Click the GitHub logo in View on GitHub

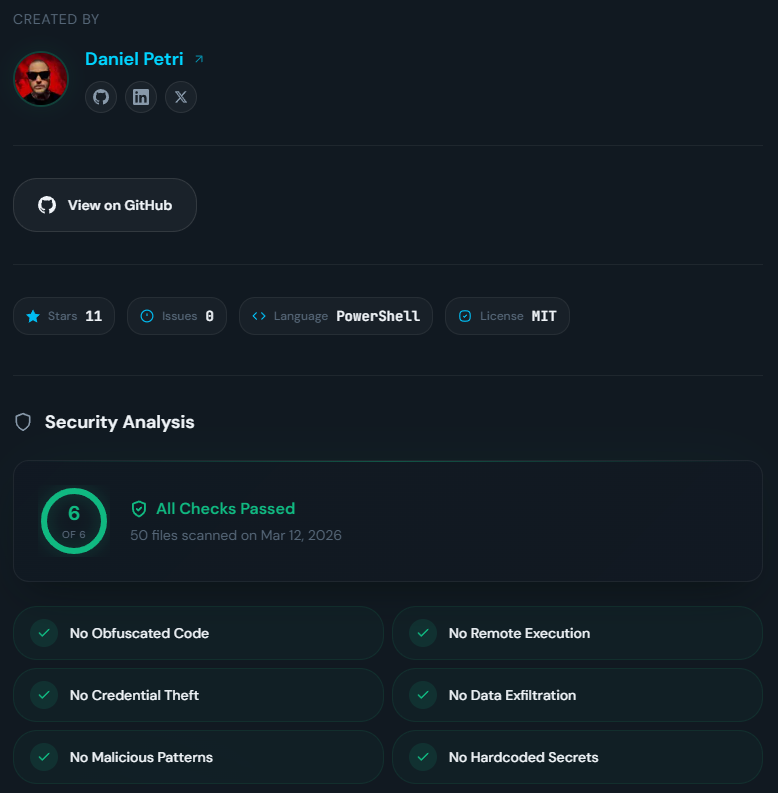pyautogui.click(x=47, y=205)
